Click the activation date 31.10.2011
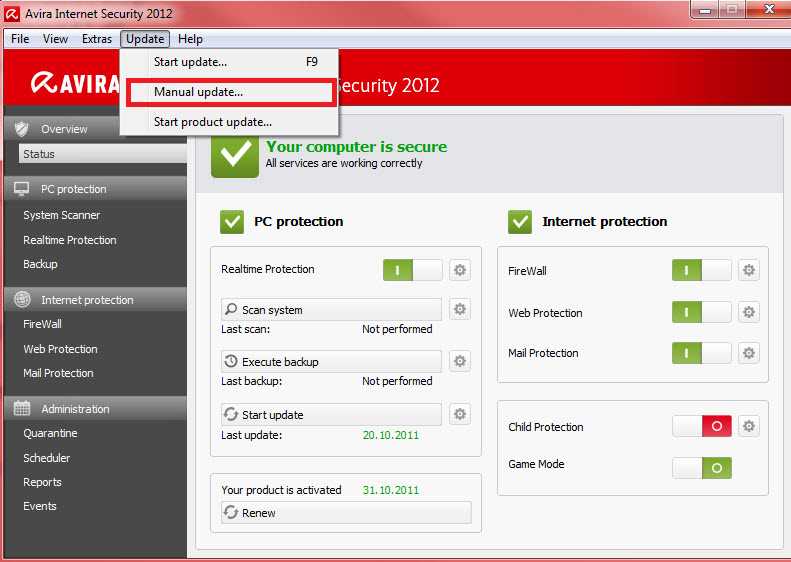791x562 pixels. pos(391,490)
